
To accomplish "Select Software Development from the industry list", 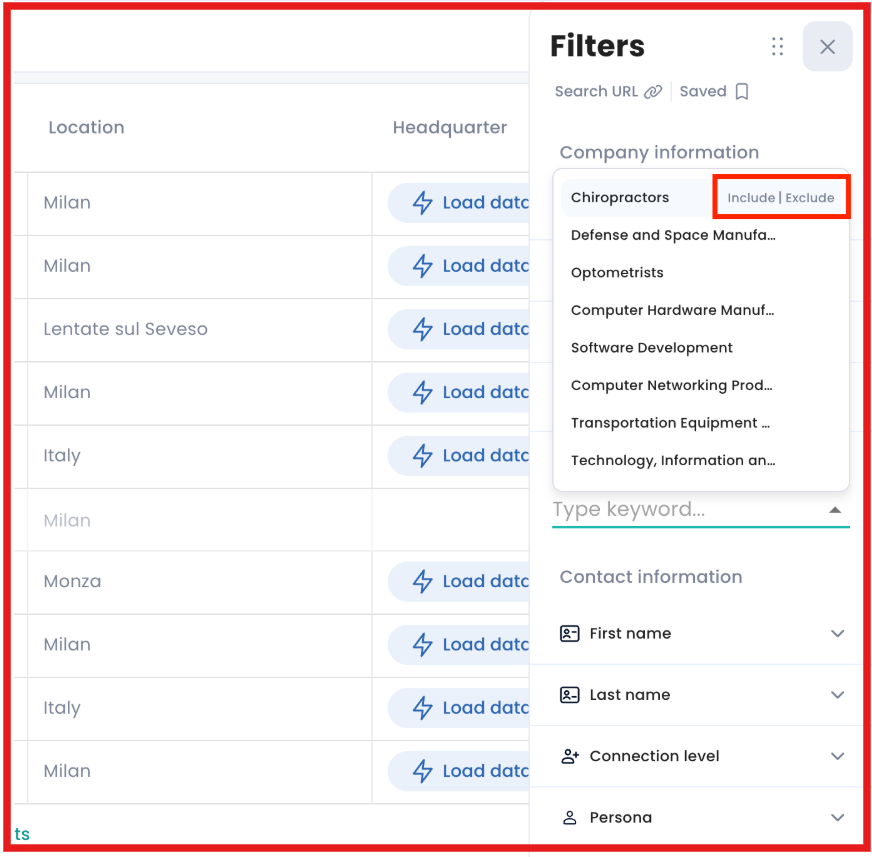I will tap(651, 347).
